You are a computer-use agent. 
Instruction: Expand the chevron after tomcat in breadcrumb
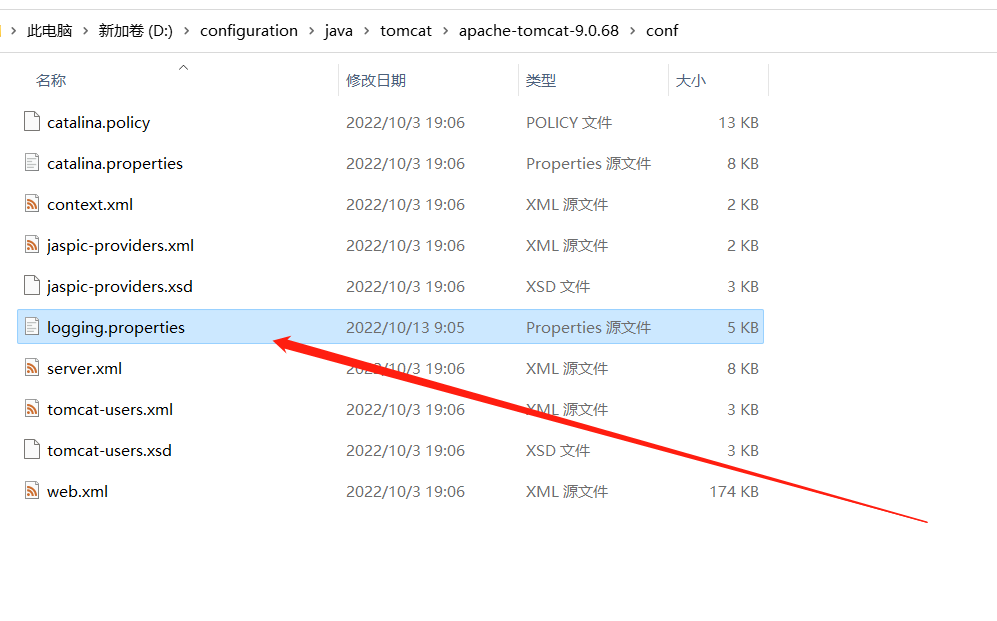coord(446,31)
